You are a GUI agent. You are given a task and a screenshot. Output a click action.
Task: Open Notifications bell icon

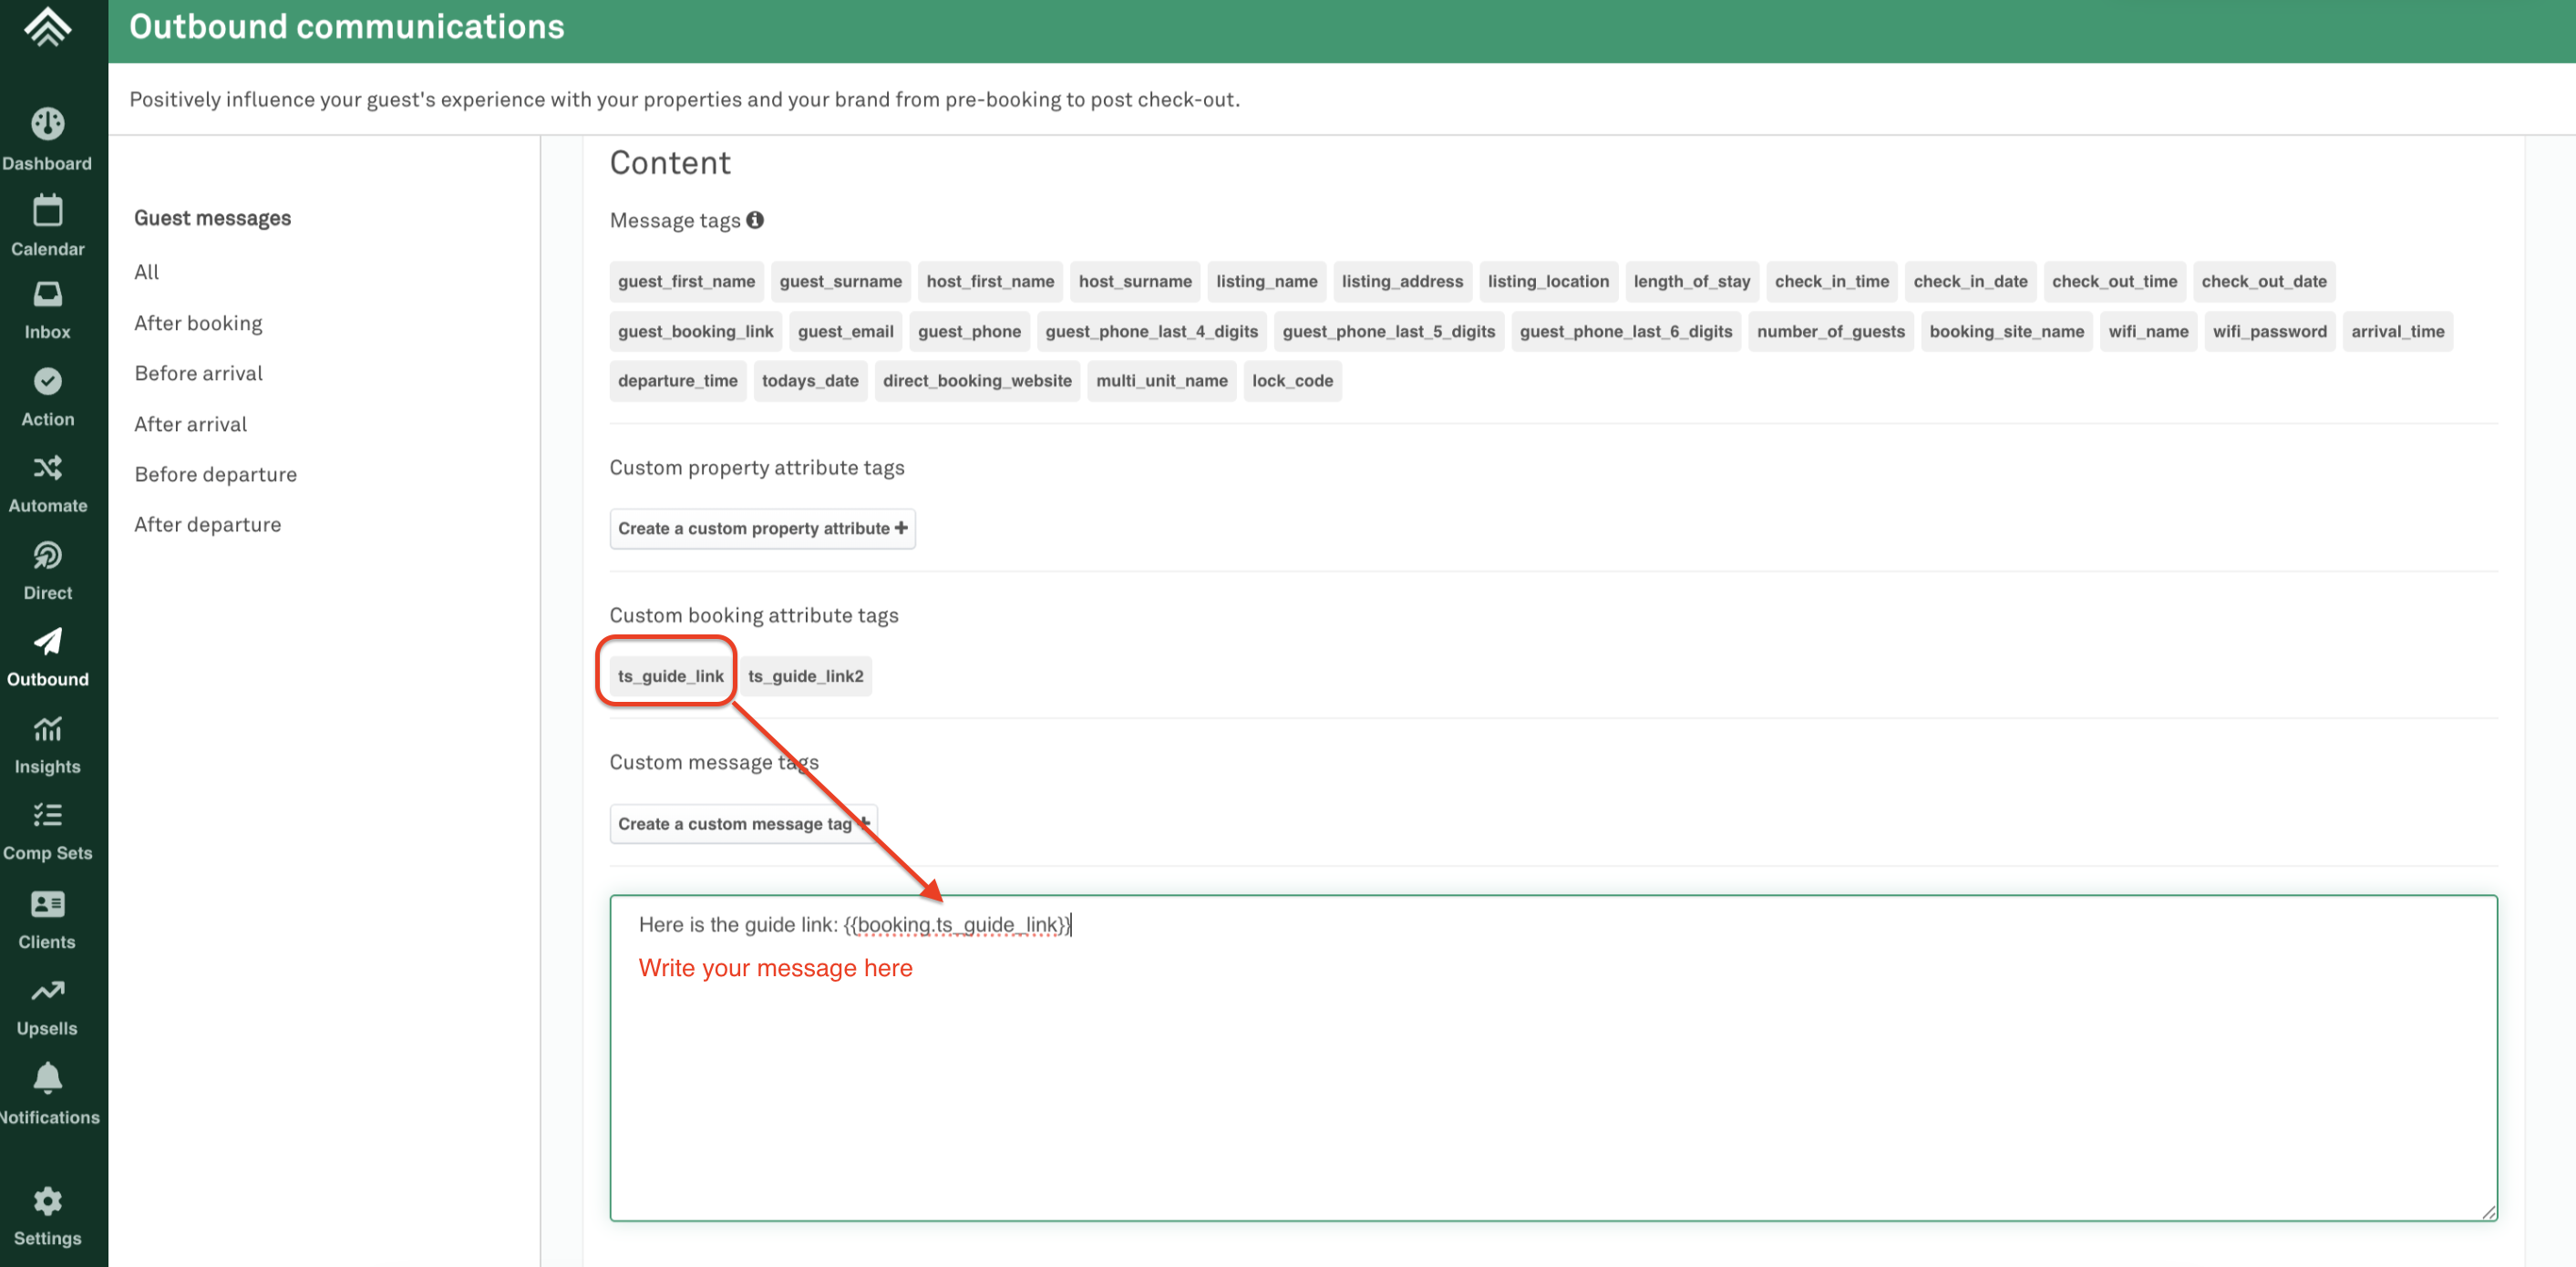[47, 1078]
